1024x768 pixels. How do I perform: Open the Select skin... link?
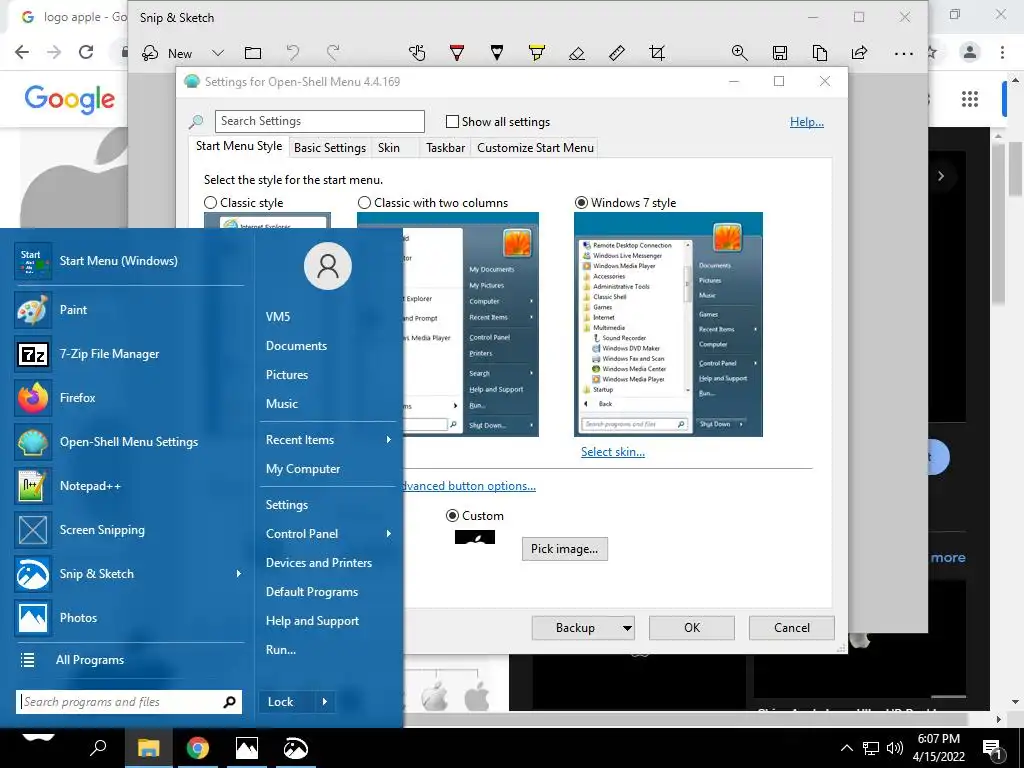click(613, 452)
